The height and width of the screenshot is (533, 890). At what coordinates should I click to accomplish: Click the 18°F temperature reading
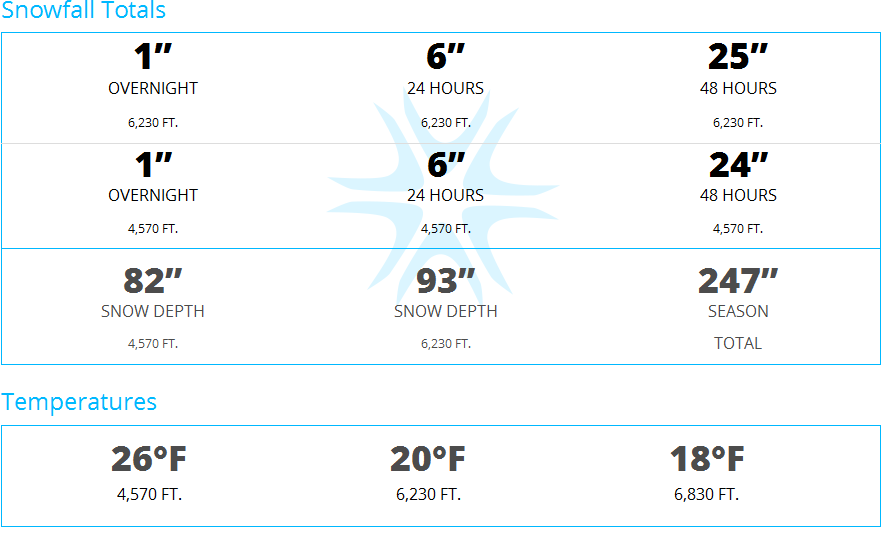[x=707, y=459]
